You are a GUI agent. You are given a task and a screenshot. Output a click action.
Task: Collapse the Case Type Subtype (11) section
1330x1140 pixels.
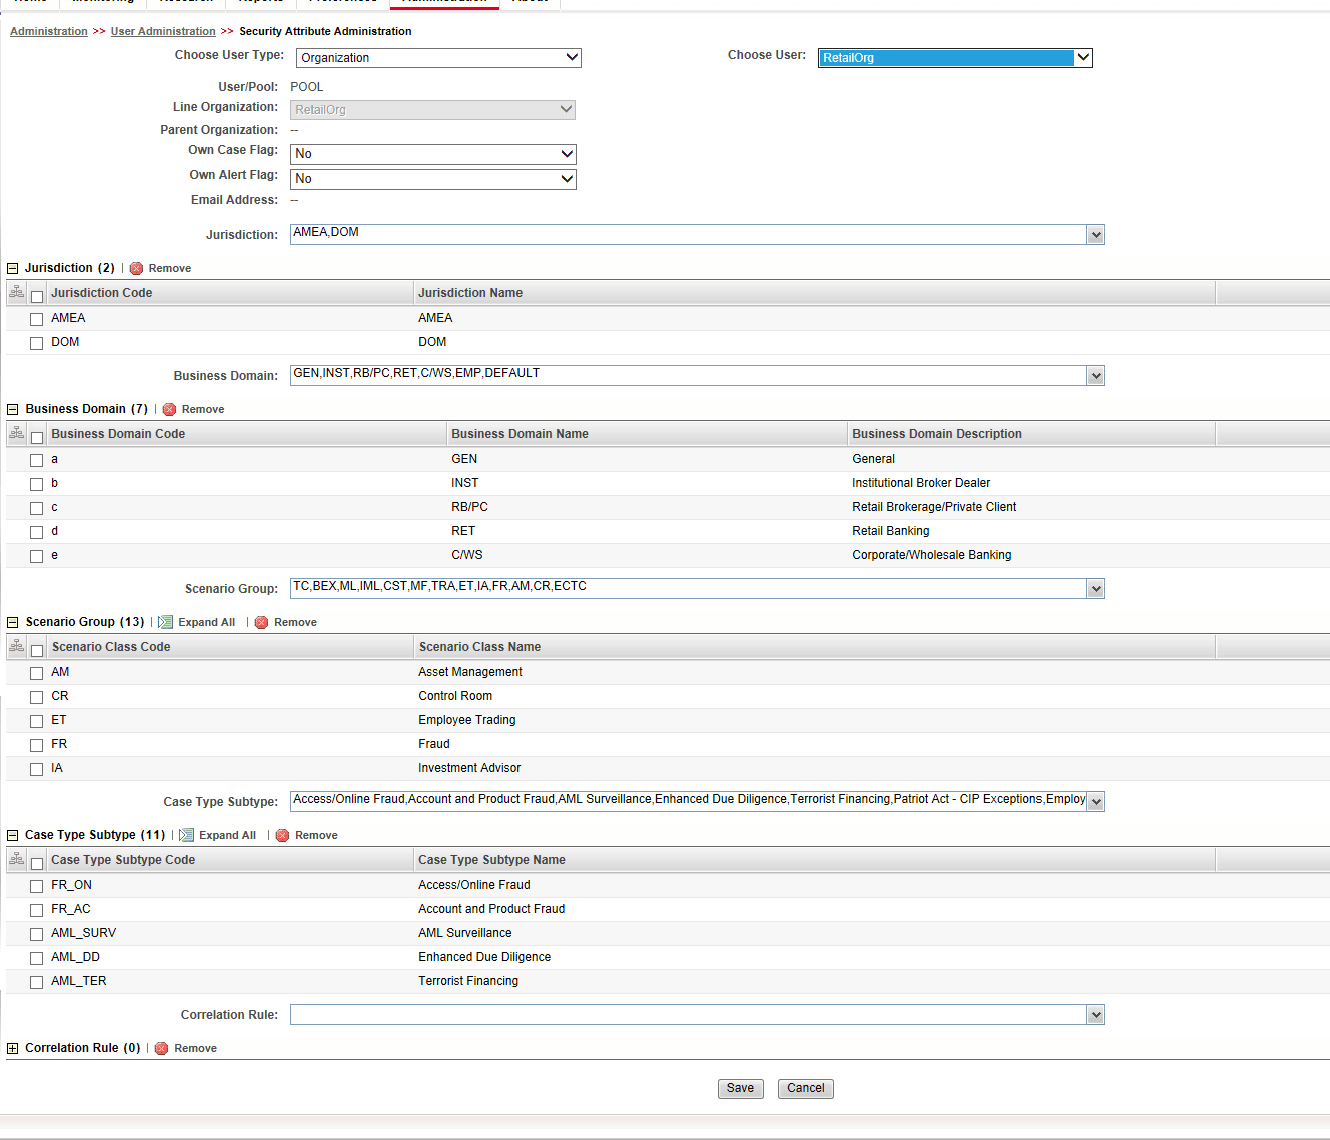pyautogui.click(x=13, y=835)
